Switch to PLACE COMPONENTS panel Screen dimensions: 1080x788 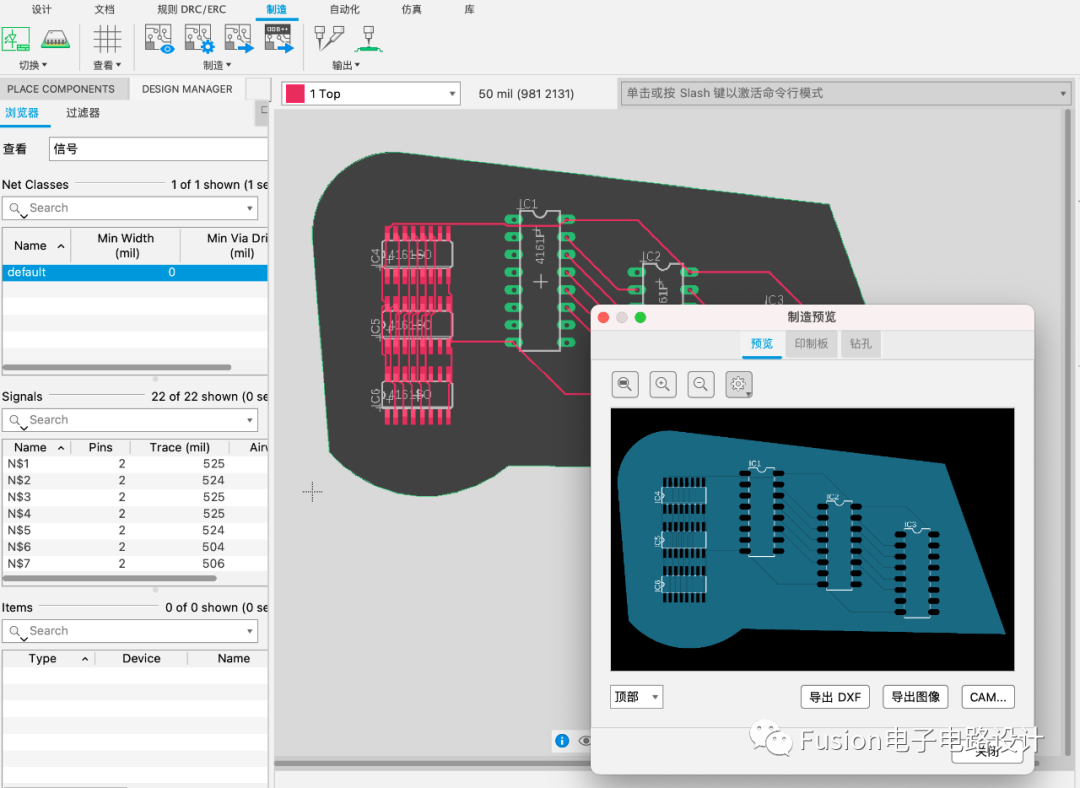[x=61, y=89]
